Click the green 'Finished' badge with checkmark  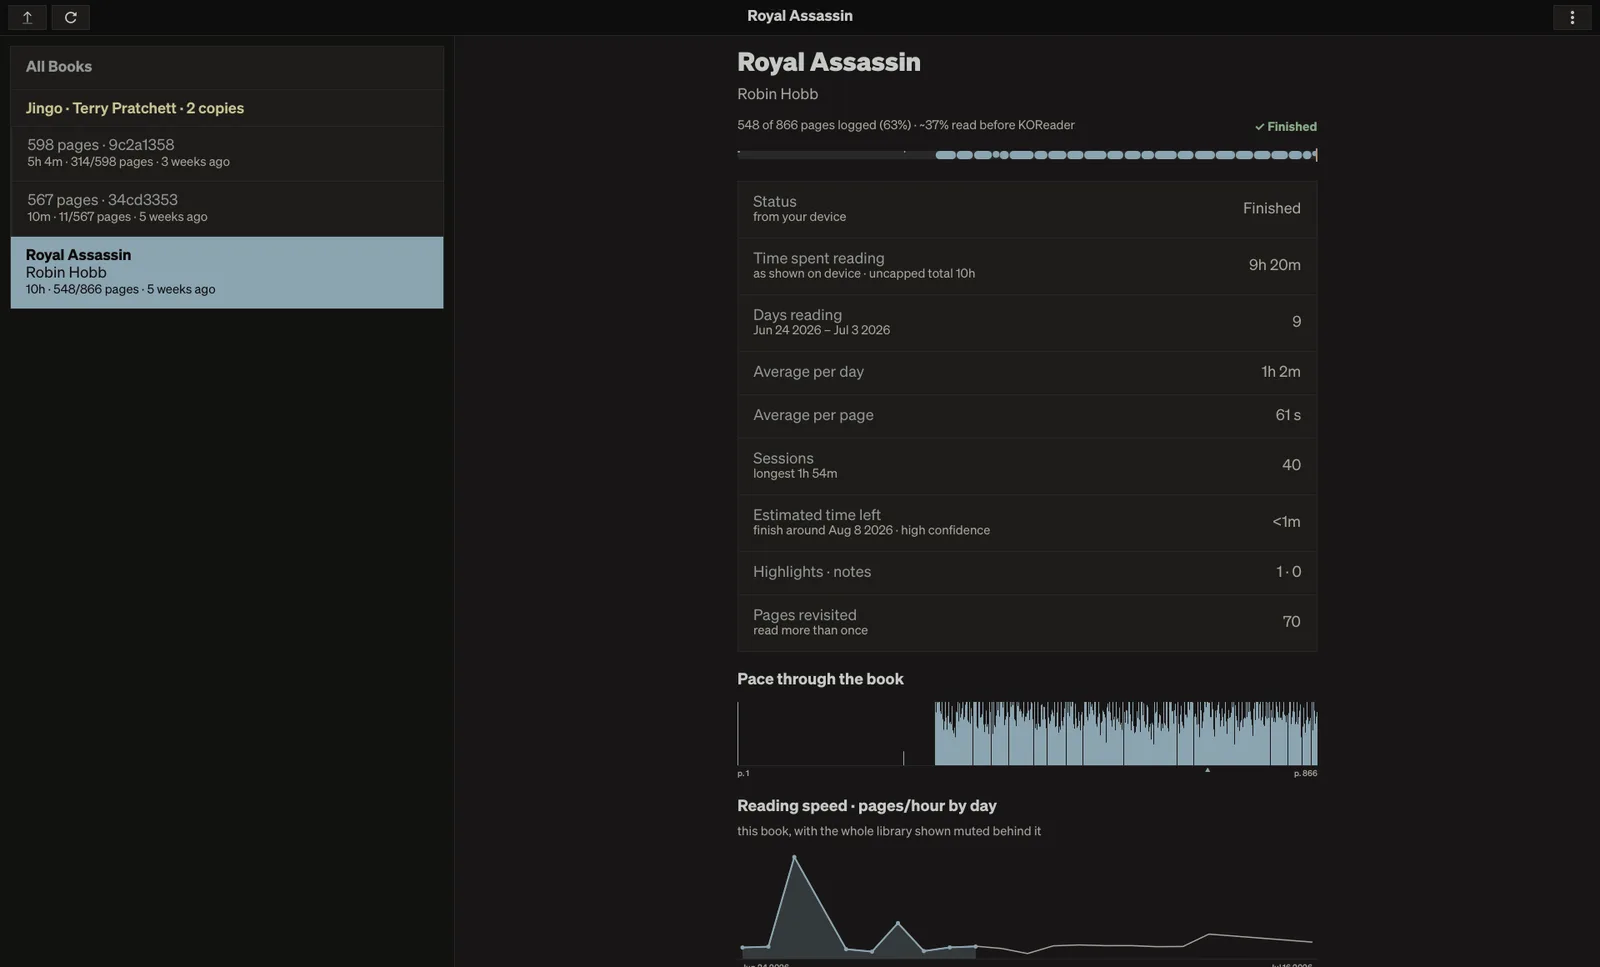click(1286, 127)
